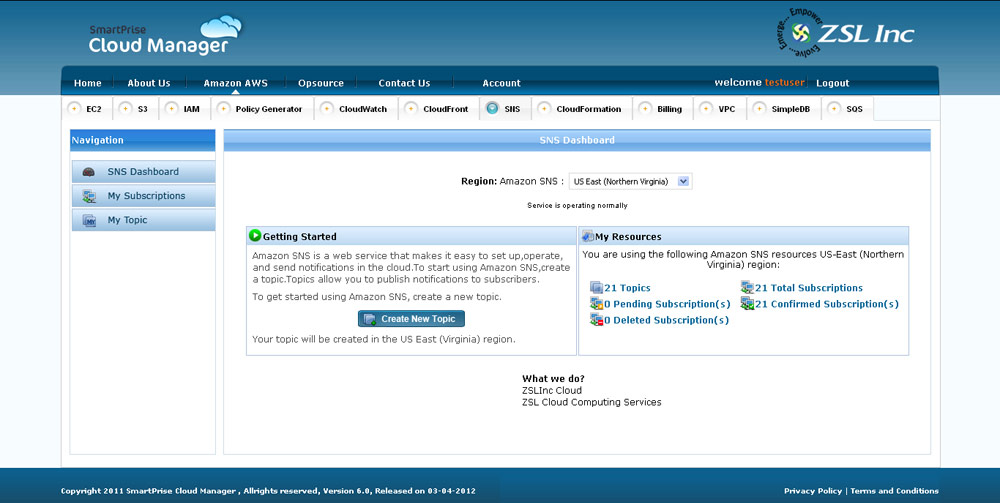Screen dimensions: 1000x503
Task: Open the Amazon AWS menu
Action: click(235, 83)
